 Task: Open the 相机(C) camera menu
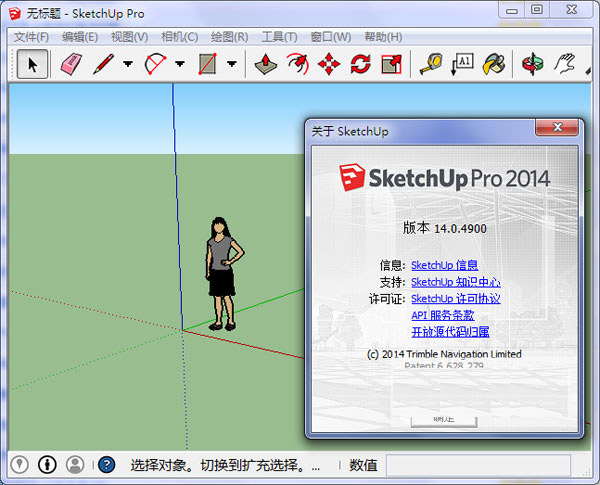178,37
